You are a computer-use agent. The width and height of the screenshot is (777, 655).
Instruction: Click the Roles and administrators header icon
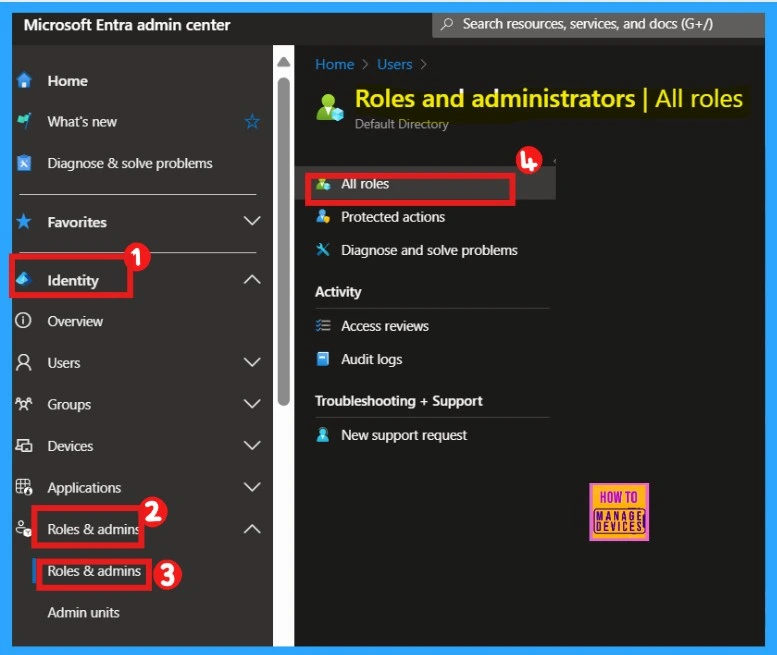[330, 107]
